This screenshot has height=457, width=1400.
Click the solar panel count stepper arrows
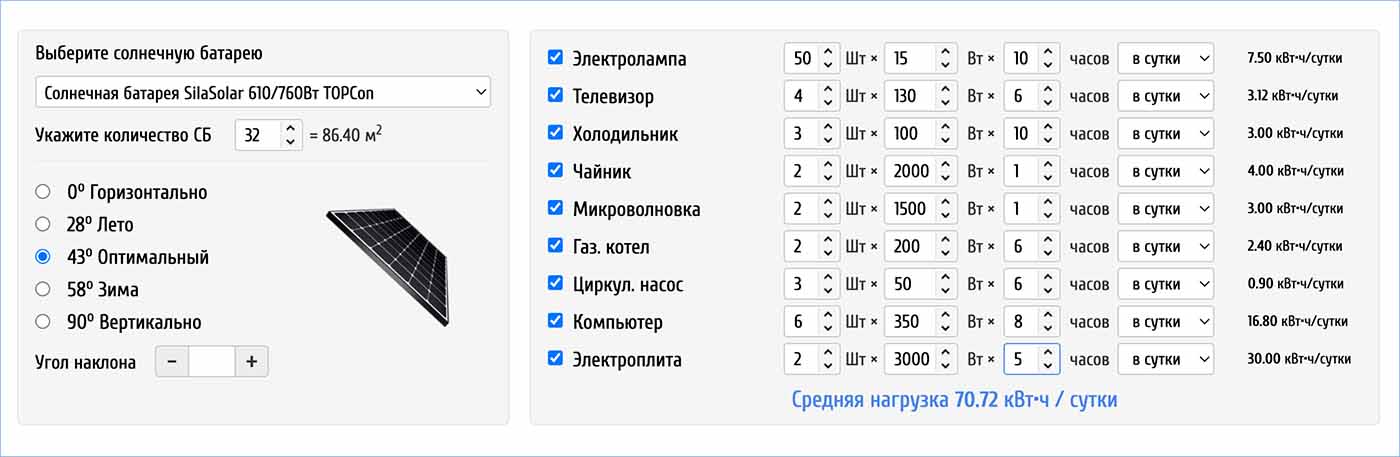[x=290, y=134]
